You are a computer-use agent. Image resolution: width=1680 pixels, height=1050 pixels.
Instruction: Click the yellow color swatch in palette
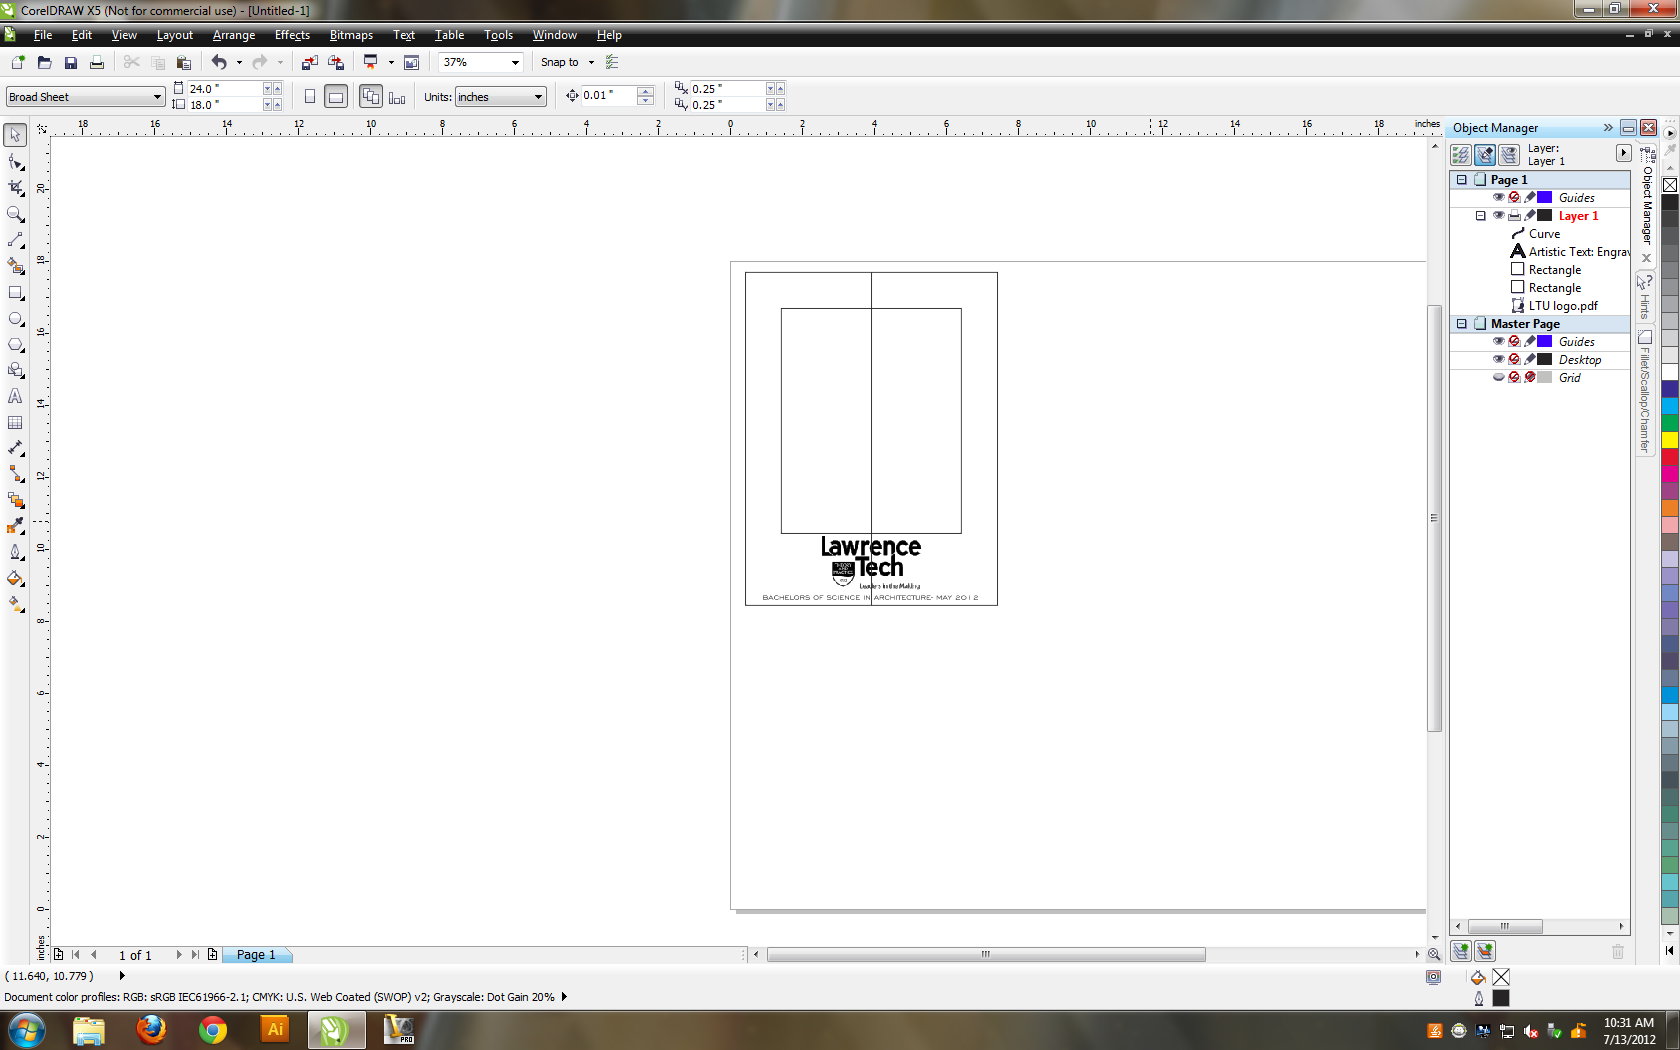pyautogui.click(x=1670, y=440)
